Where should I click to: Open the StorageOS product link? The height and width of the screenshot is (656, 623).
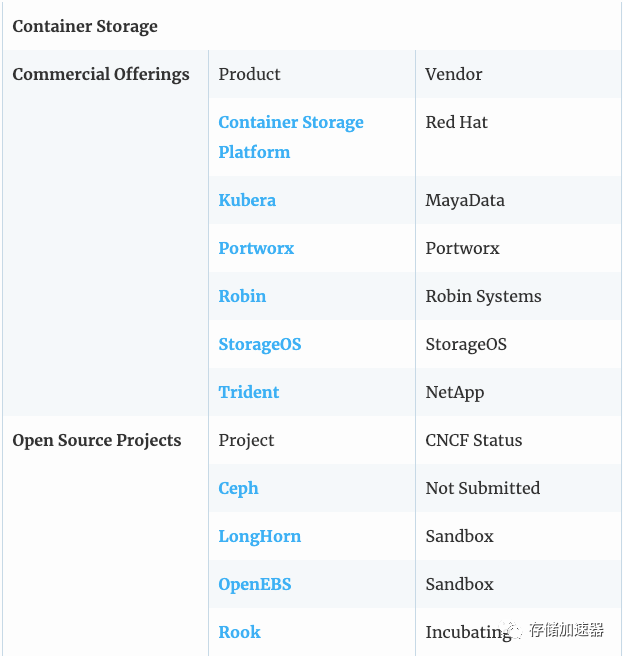259,344
